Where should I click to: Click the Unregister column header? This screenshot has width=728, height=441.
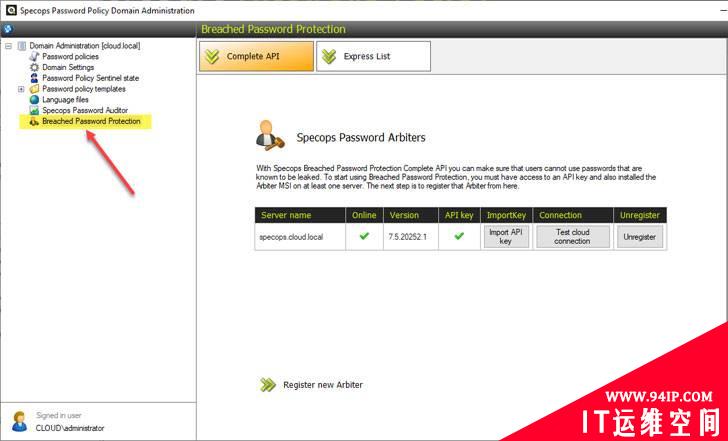coord(640,215)
